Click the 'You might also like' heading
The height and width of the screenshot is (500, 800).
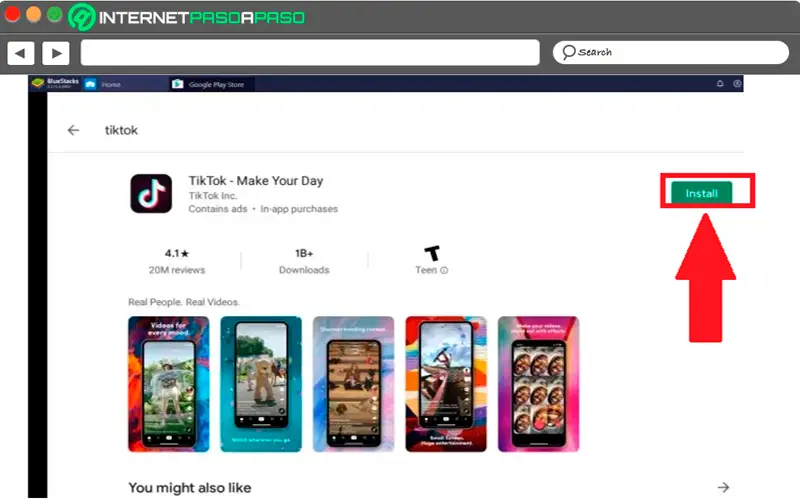[190, 488]
